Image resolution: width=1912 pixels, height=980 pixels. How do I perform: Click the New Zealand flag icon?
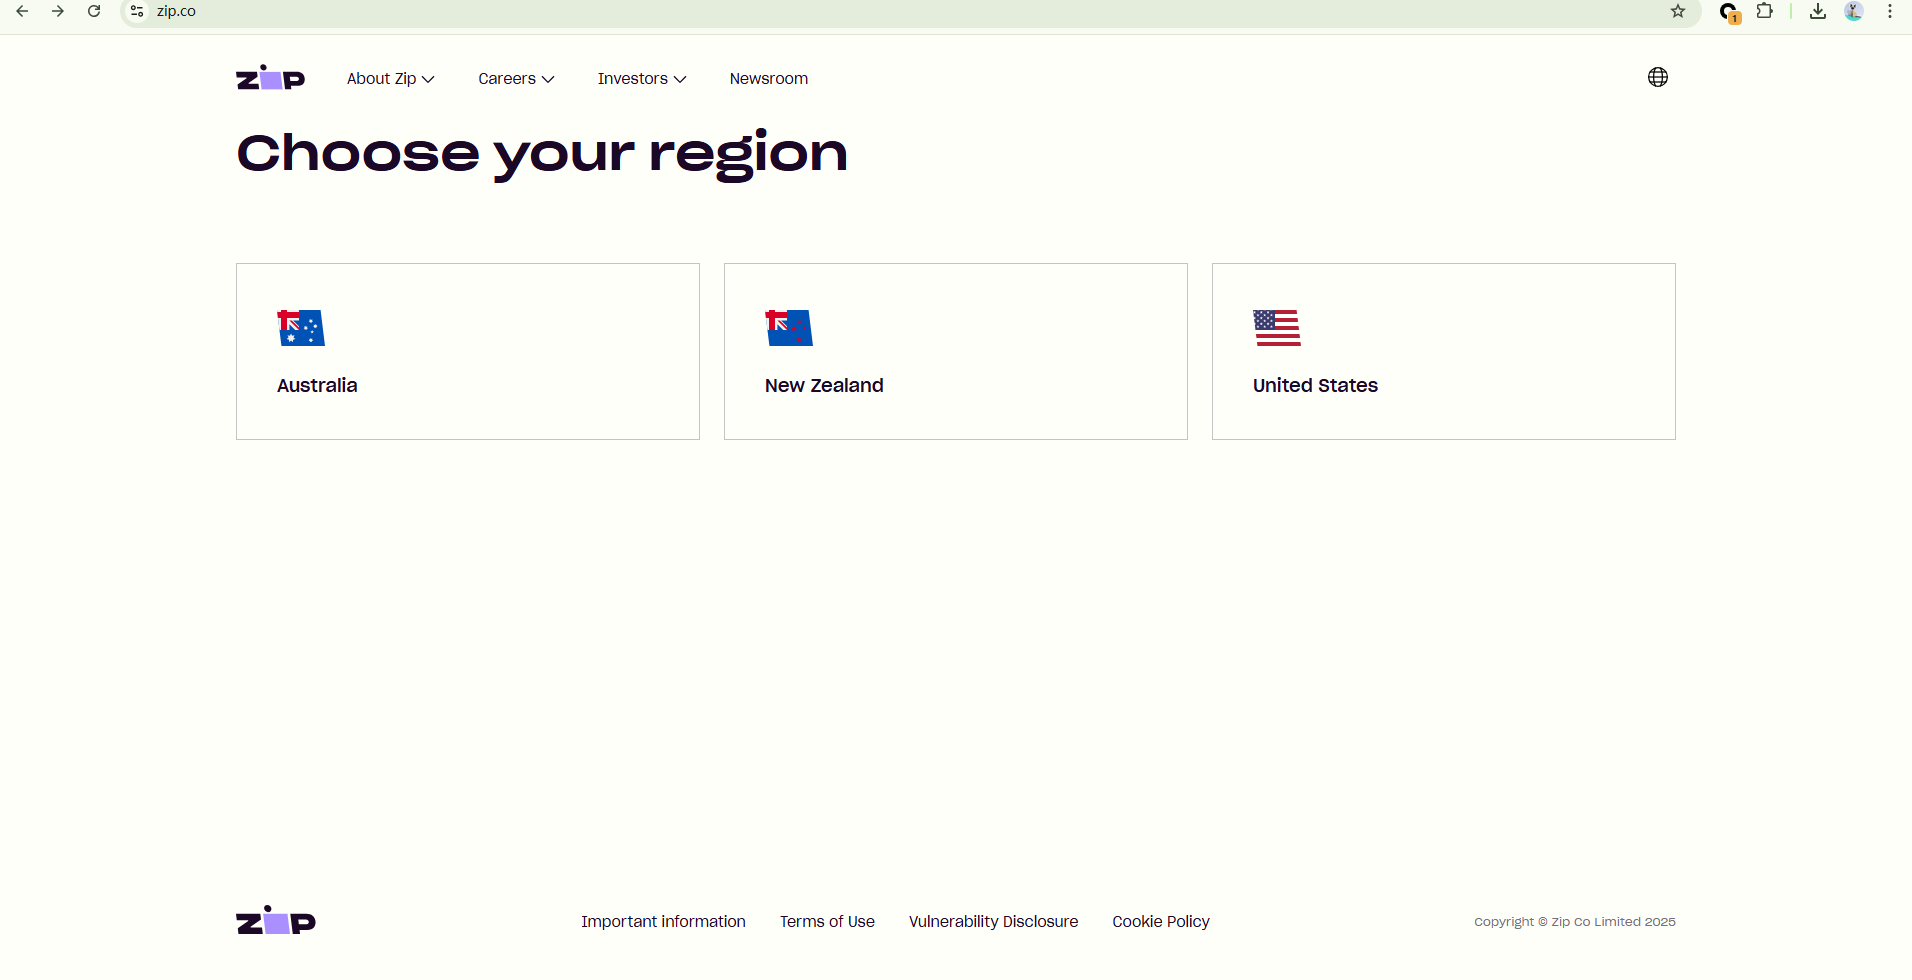(x=789, y=328)
